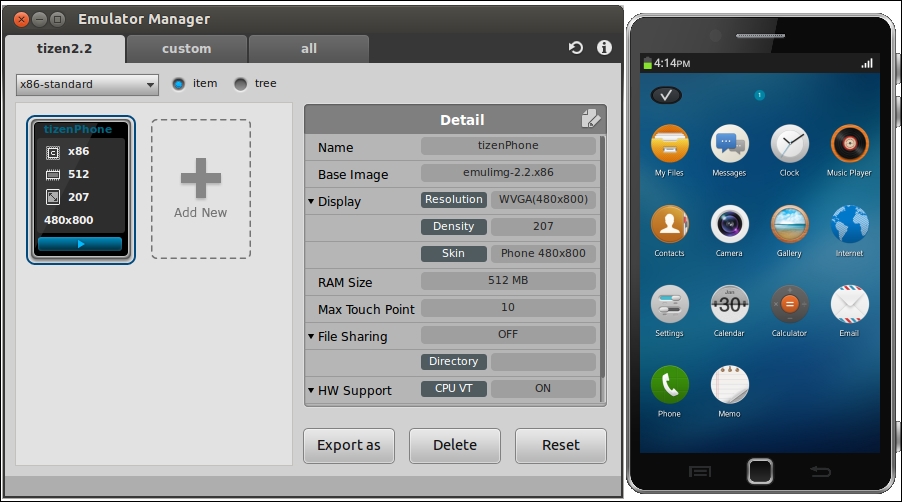
Task: Switch to the all tab
Action: [x=309, y=49]
